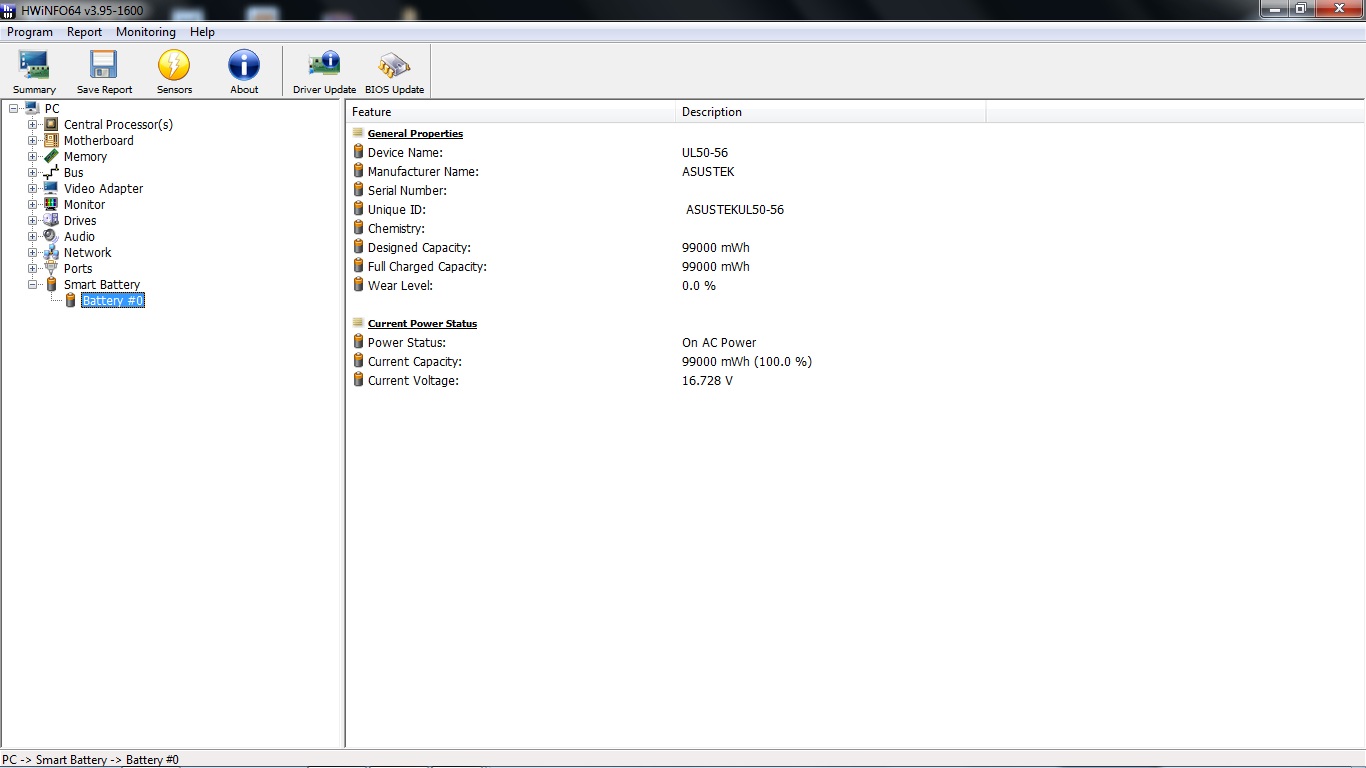Open the Help menu
Viewport: 1366px width, 768px height.
click(x=202, y=32)
